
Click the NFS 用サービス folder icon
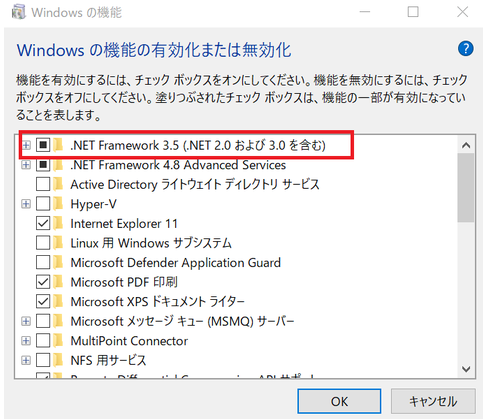(58, 360)
